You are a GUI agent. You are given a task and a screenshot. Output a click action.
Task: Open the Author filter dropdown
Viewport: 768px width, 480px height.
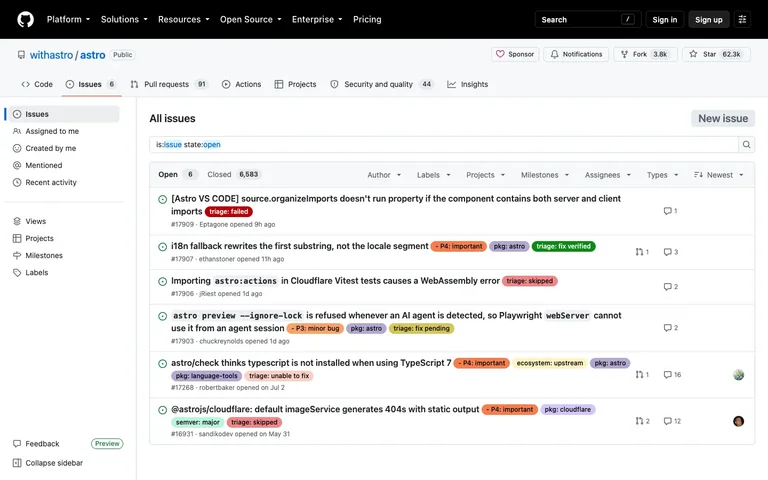[x=384, y=175]
